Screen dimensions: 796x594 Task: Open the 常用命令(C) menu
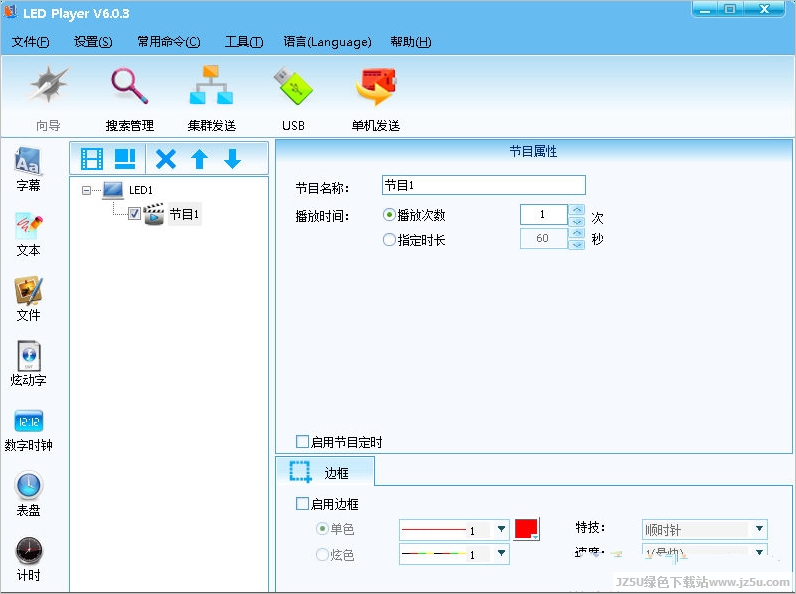[169, 42]
